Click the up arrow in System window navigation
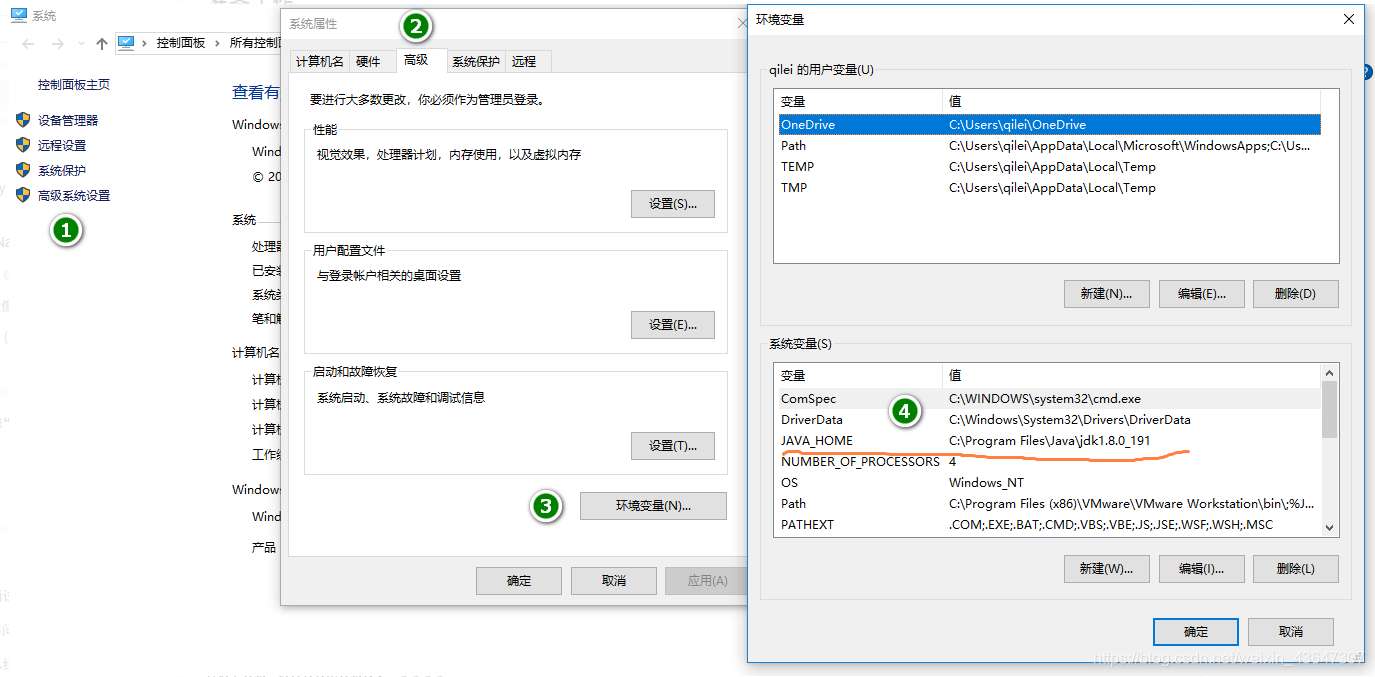The height and width of the screenshot is (677, 1375). [x=101, y=43]
